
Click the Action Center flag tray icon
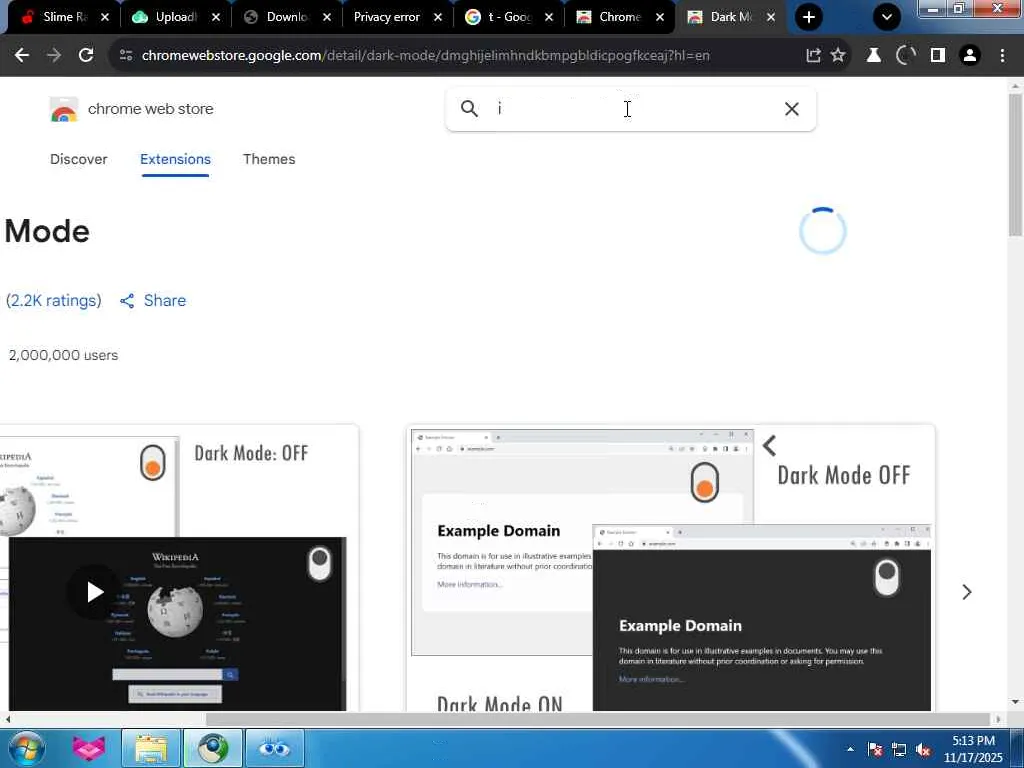click(x=874, y=749)
